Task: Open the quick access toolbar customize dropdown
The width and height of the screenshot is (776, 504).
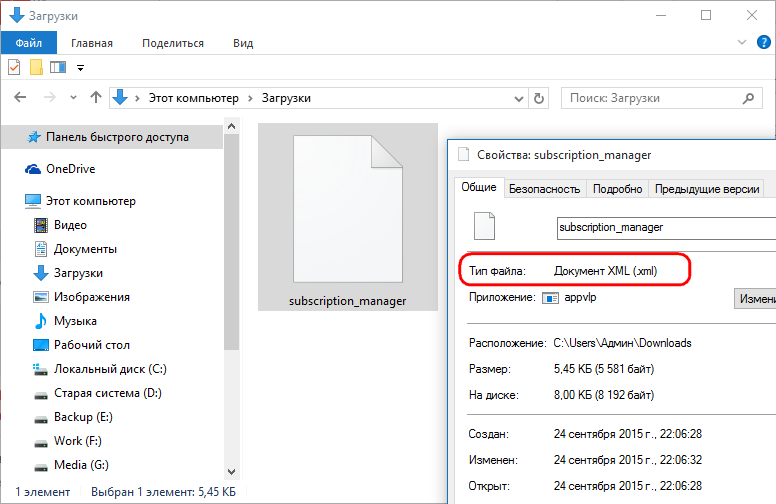Action: pos(81,68)
